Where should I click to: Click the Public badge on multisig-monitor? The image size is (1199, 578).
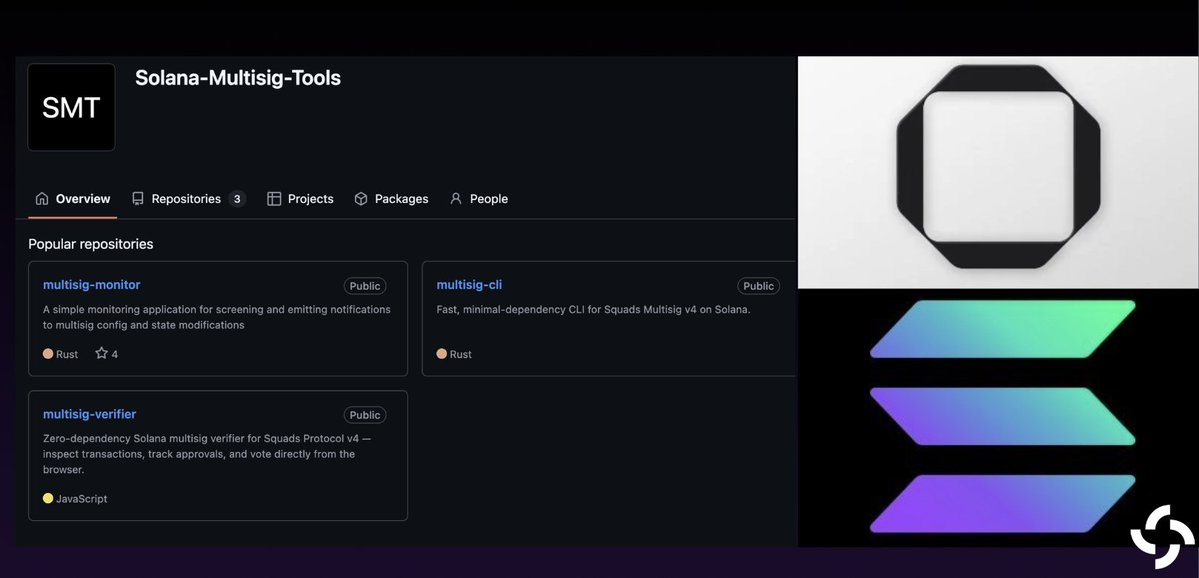[365, 286]
